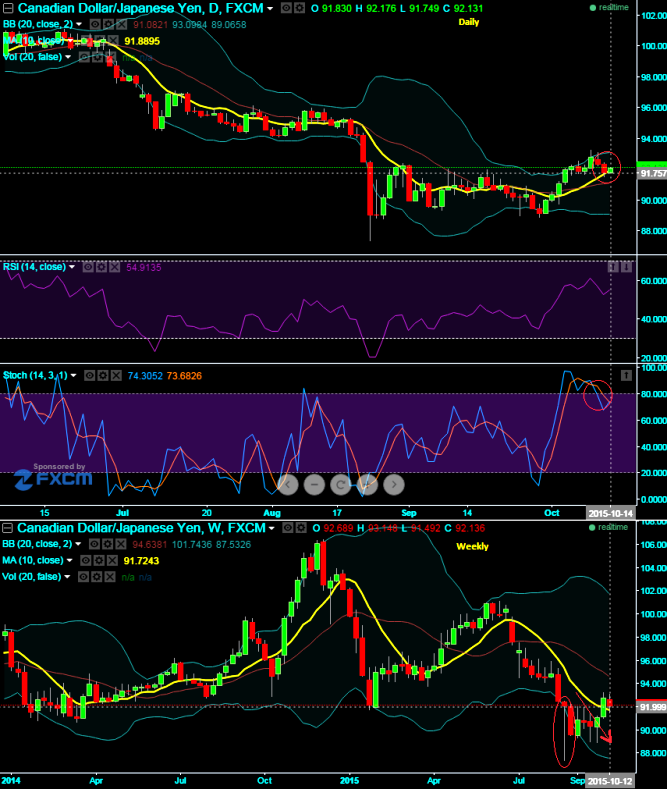Toggle visibility of daily BB indicator
The width and height of the screenshot is (667, 789).
[95, 24]
